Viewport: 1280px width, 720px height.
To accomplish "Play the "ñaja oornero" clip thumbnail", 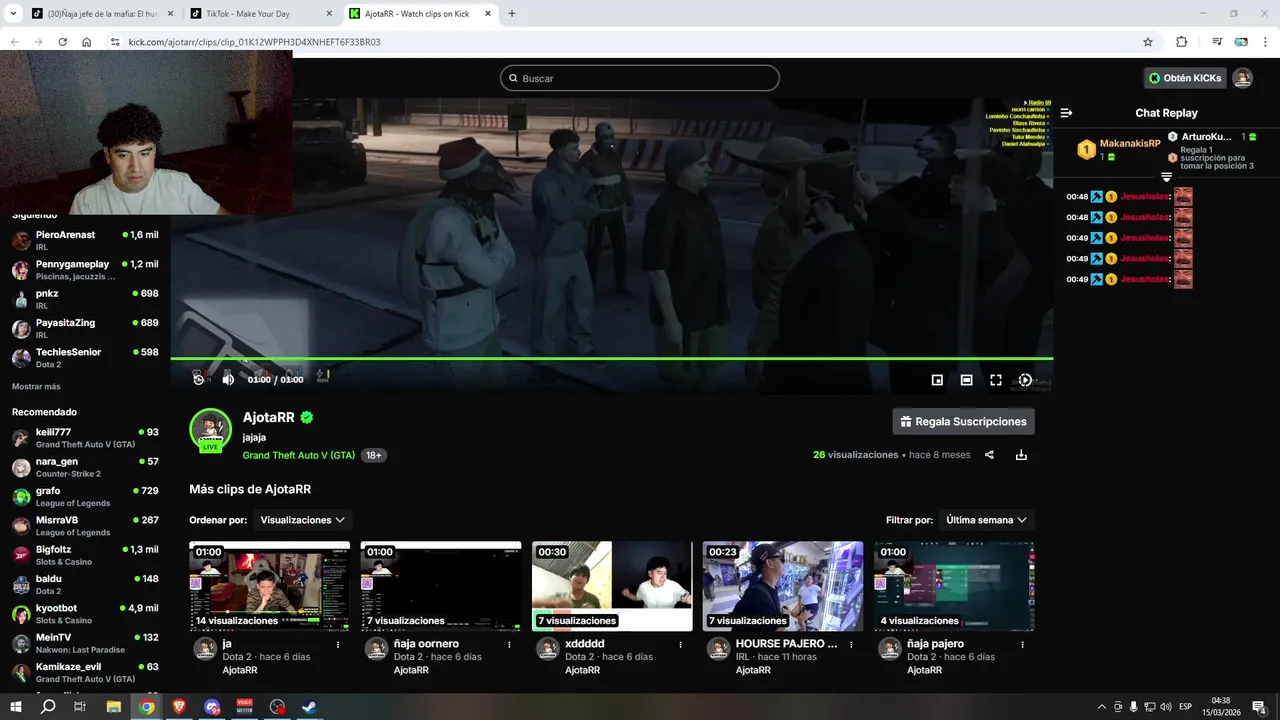I will [x=440, y=586].
